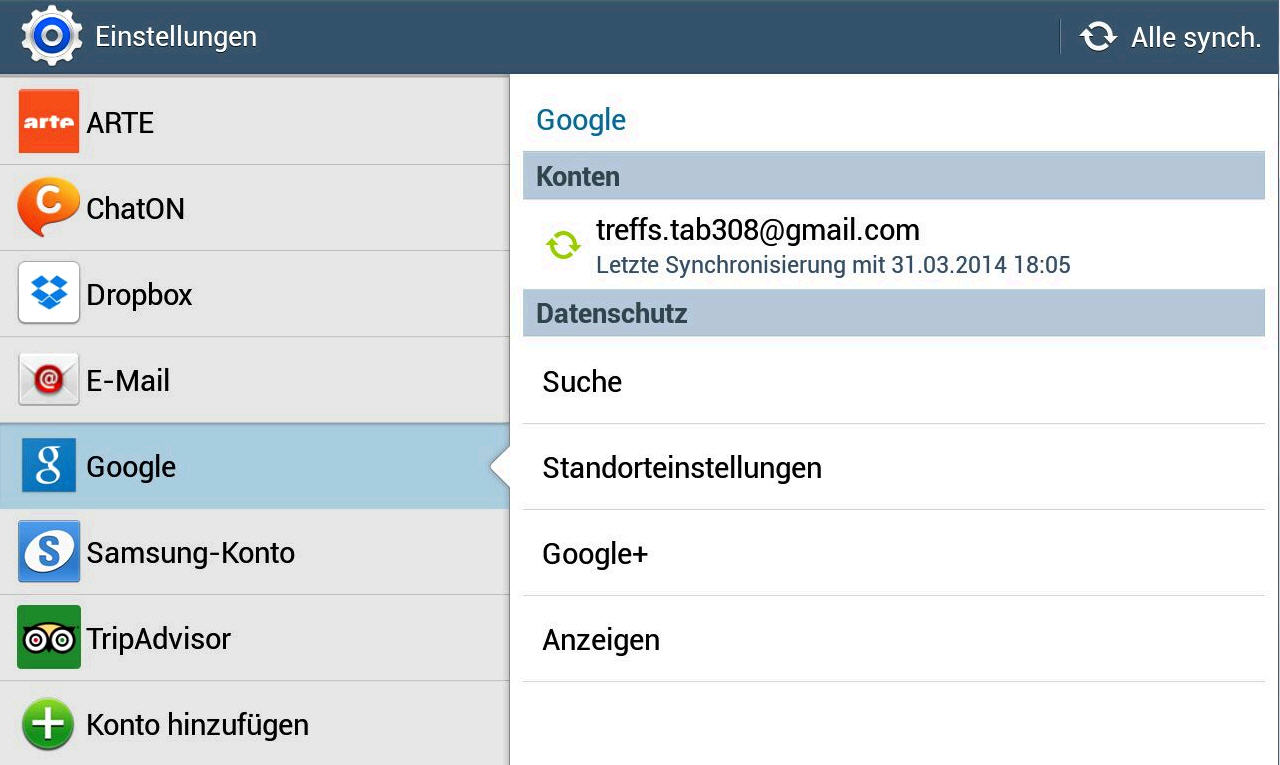The width and height of the screenshot is (1280, 765).
Task: Open the treffs.tab308@gmail.com account
Action: point(757,245)
